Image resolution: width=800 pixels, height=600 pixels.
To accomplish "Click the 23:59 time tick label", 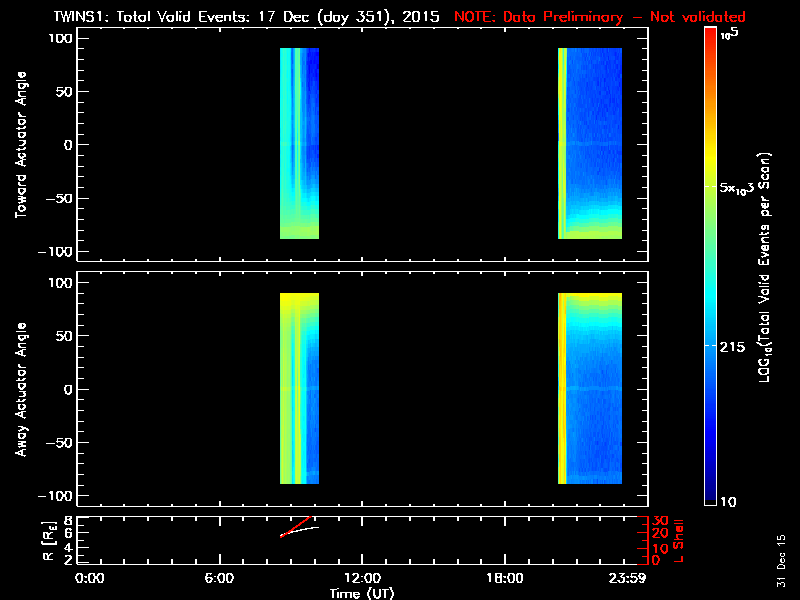I will pyautogui.click(x=630, y=578).
